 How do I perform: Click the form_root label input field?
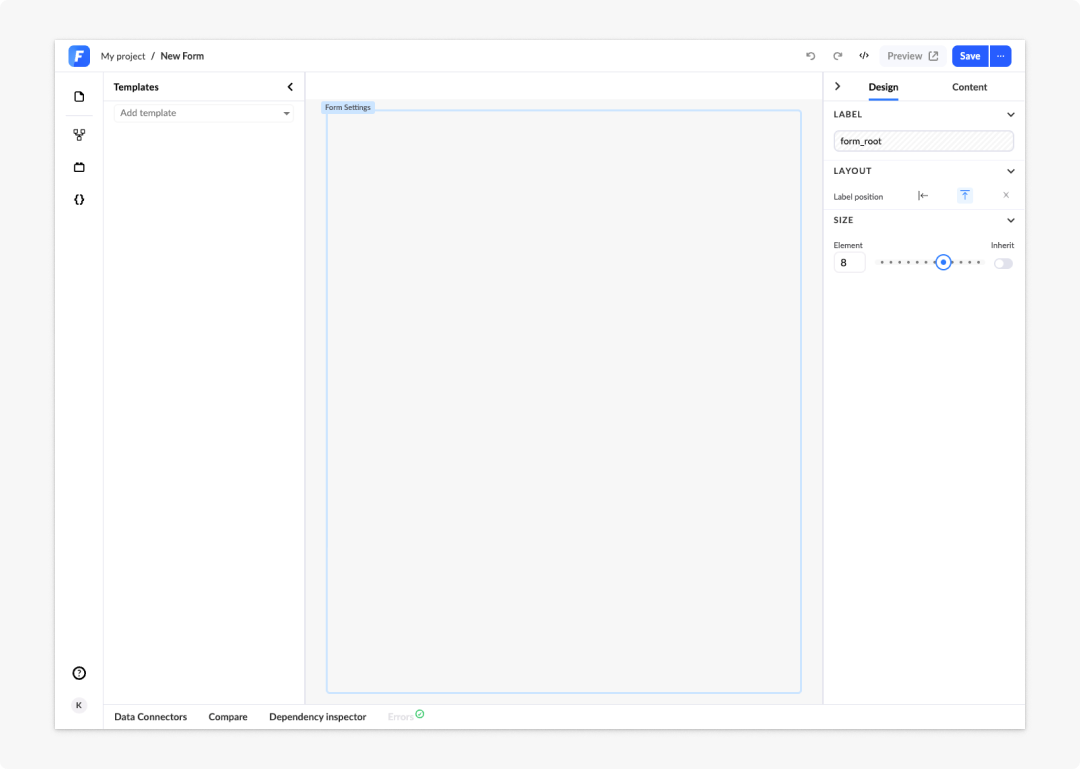click(x=923, y=141)
